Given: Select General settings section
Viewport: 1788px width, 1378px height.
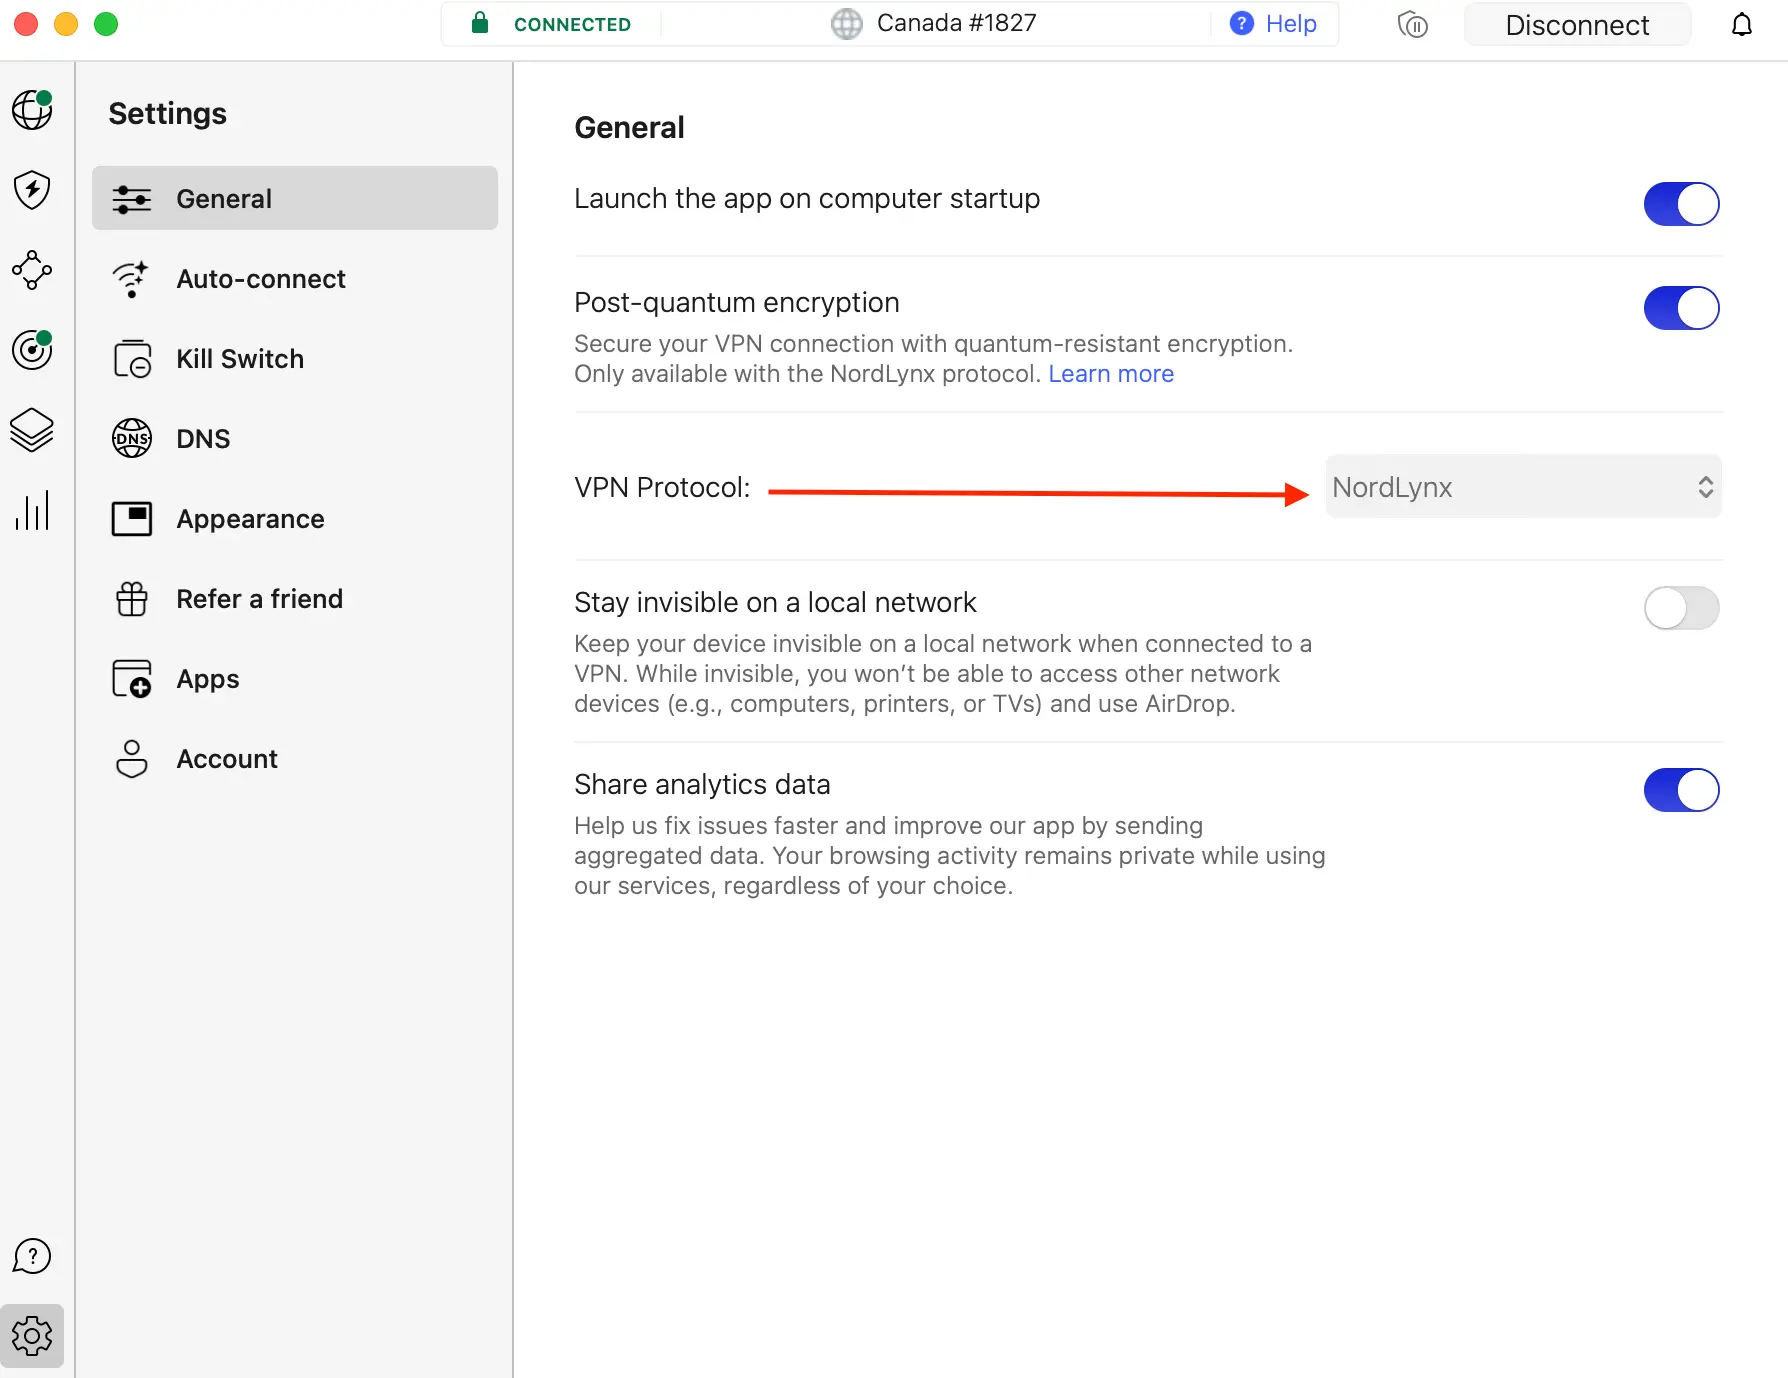Looking at the screenshot, I should pyautogui.click(x=295, y=198).
